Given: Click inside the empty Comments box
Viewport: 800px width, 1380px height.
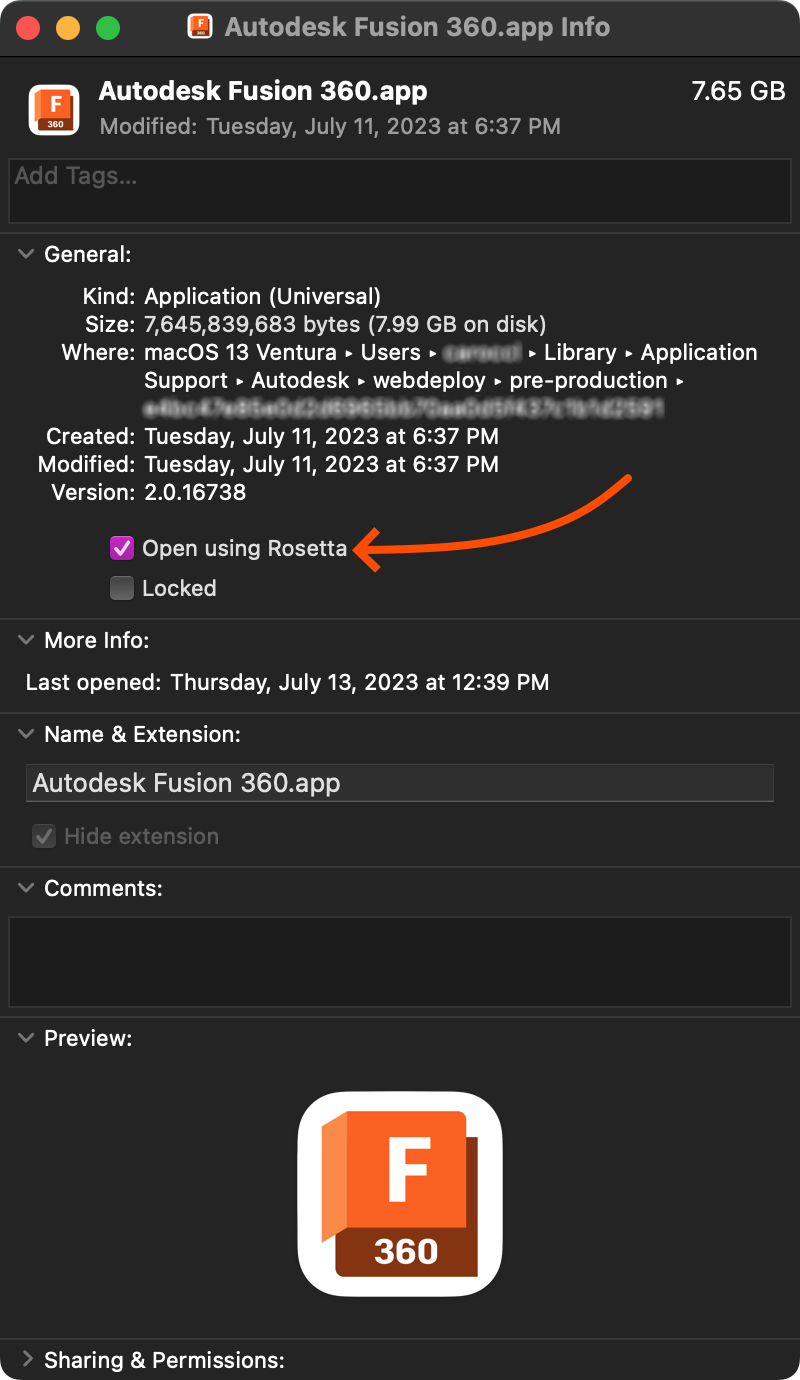Looking at the screenshot, I should coord(399,960).
